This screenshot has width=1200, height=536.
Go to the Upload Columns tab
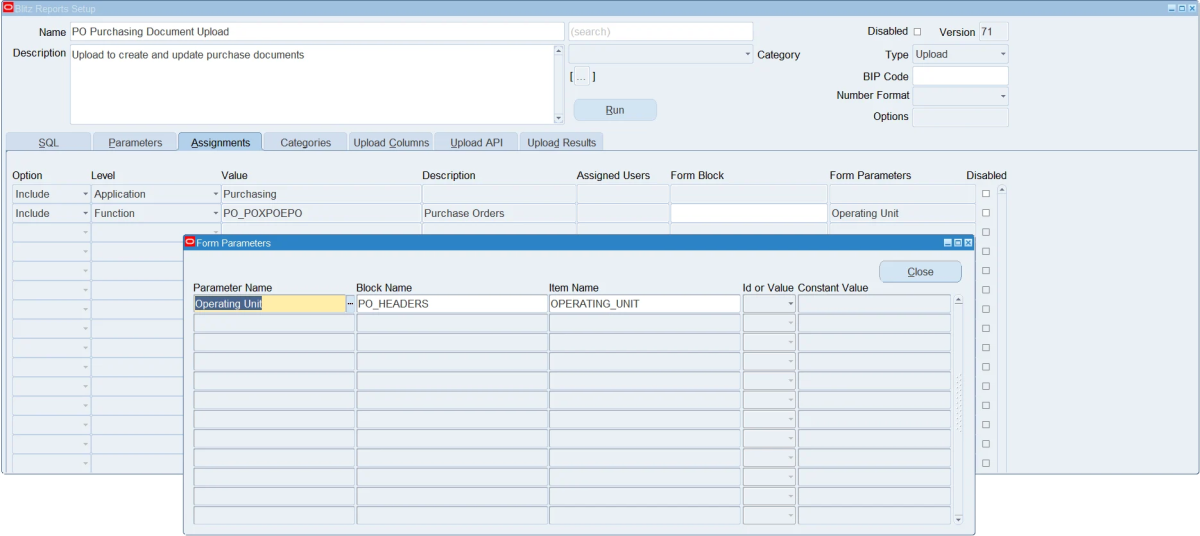coord(391,142)
